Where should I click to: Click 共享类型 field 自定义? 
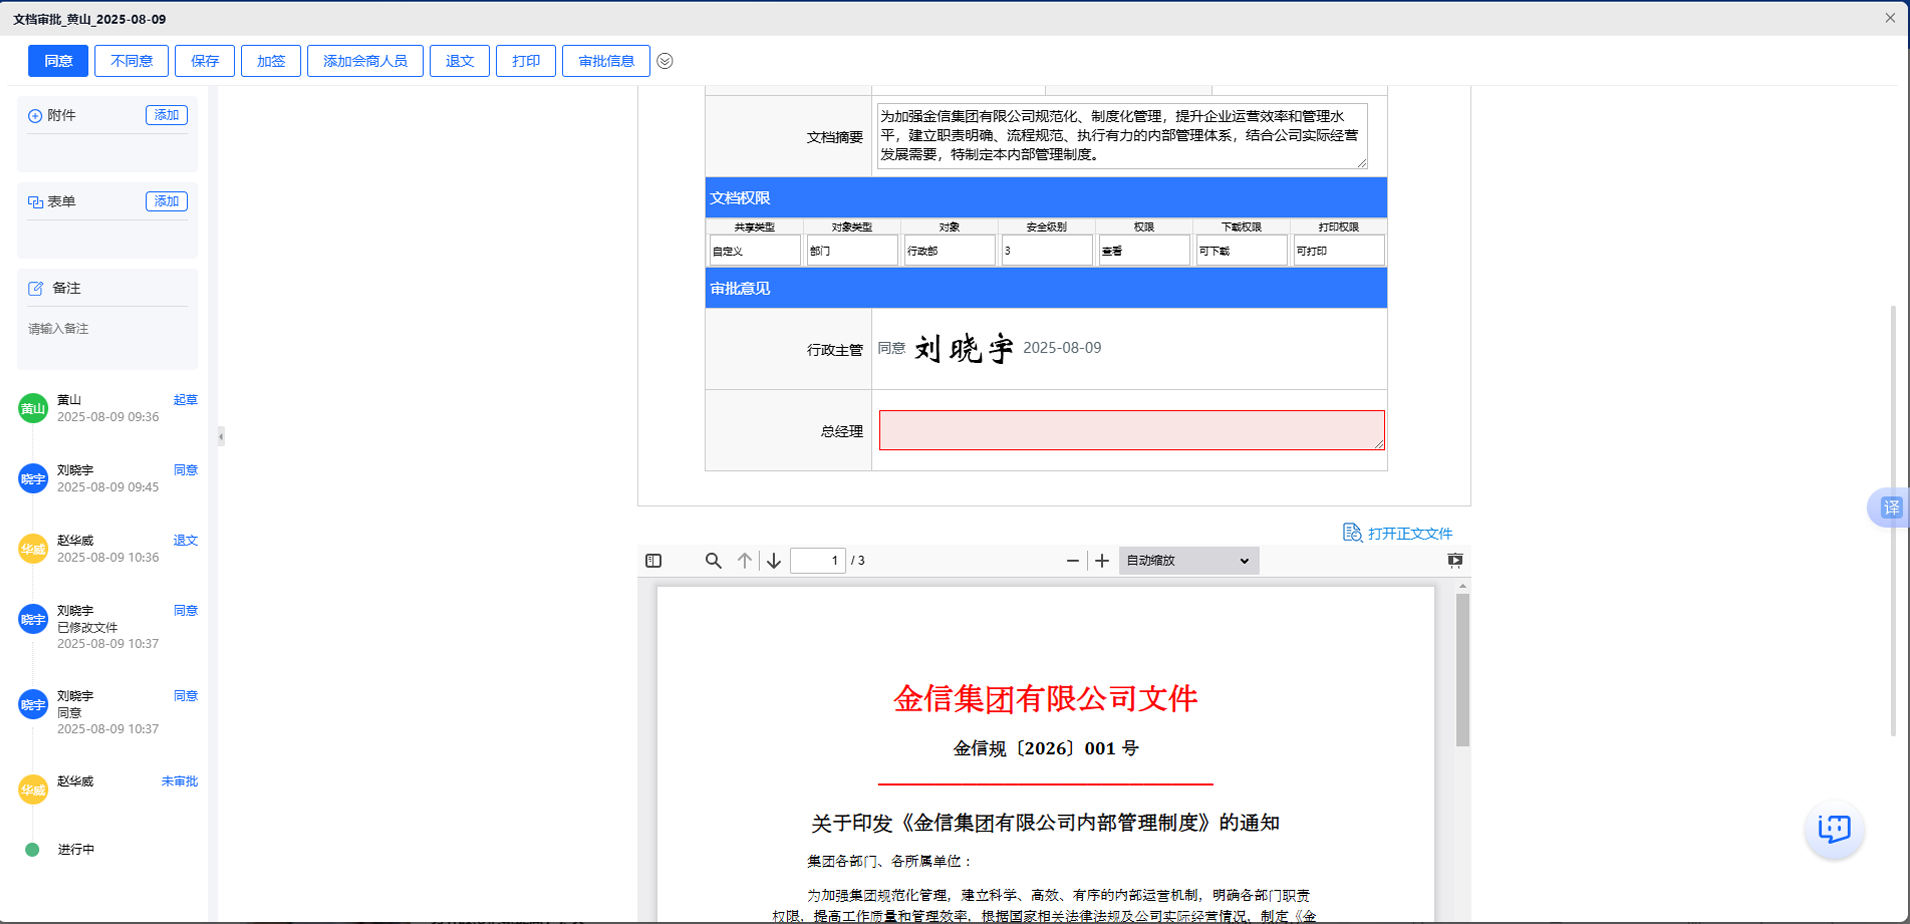coord(754,250)
